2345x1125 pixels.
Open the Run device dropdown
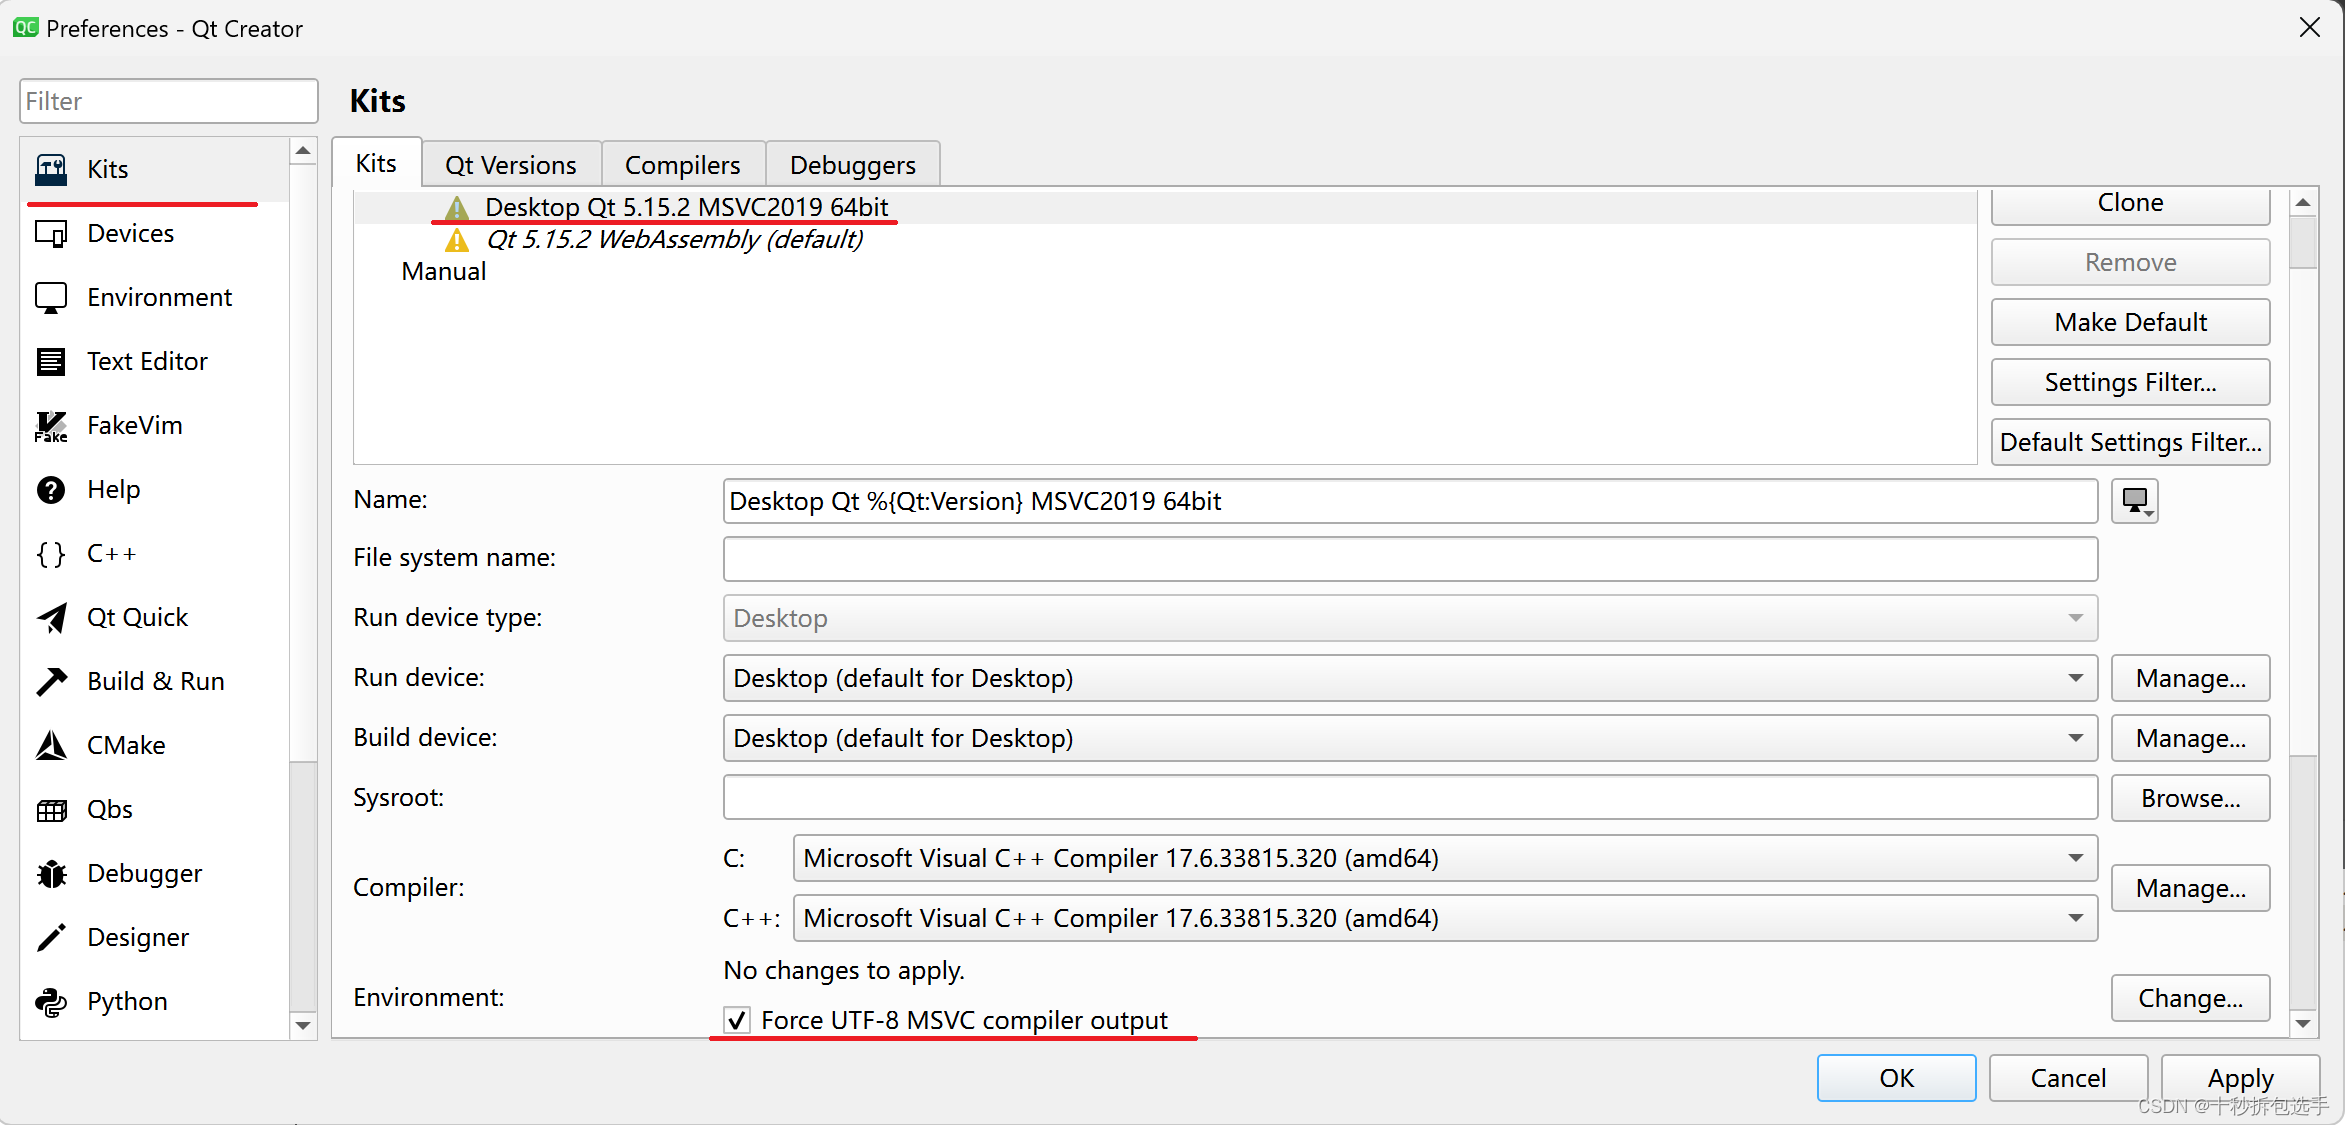(x=1410, y=678)
